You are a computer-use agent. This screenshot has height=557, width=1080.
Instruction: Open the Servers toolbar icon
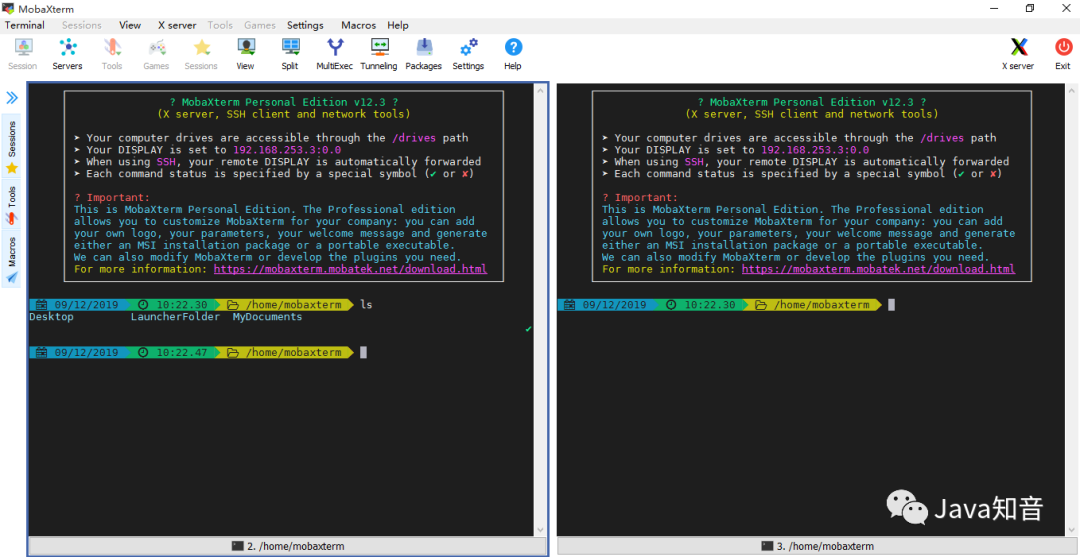point(68,54)
